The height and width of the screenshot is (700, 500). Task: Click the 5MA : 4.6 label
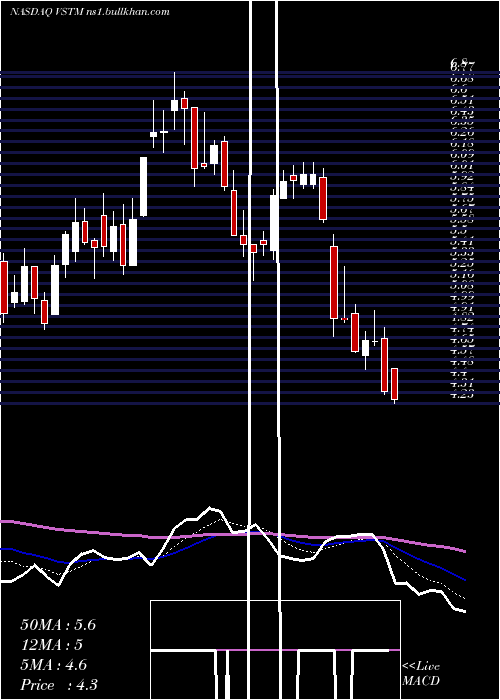coord(54,665)
